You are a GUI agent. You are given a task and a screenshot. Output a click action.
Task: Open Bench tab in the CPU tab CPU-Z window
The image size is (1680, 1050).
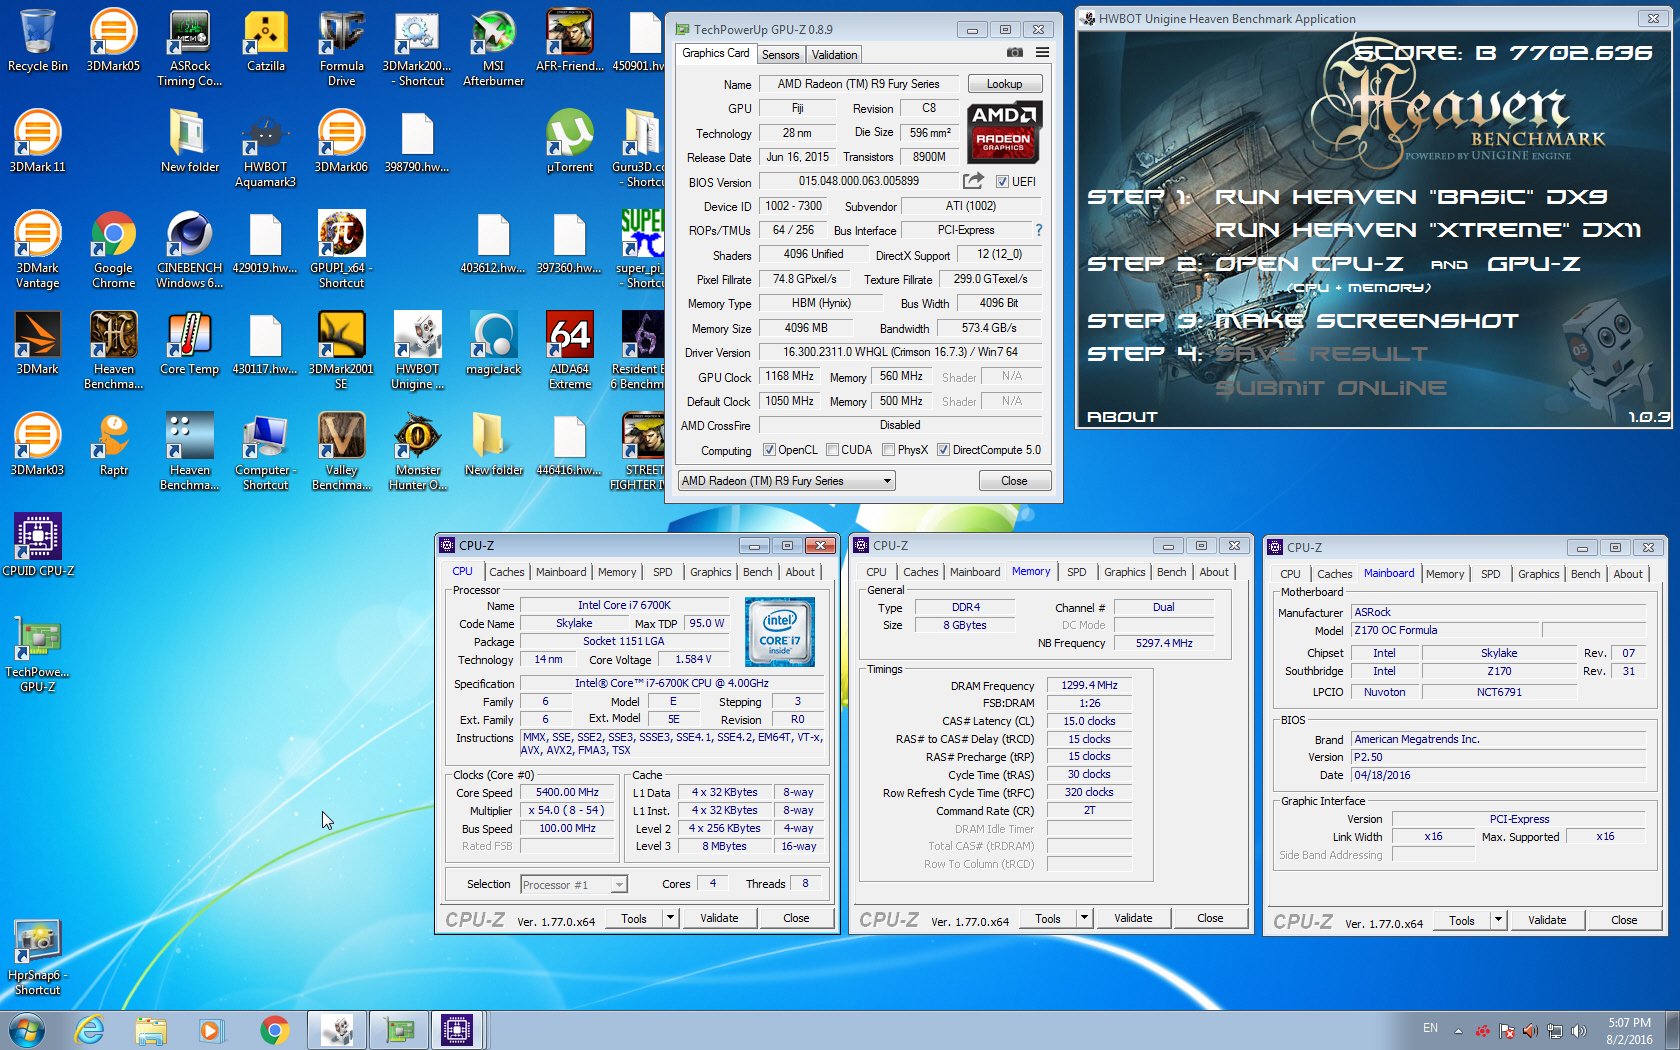pos(757,572)
